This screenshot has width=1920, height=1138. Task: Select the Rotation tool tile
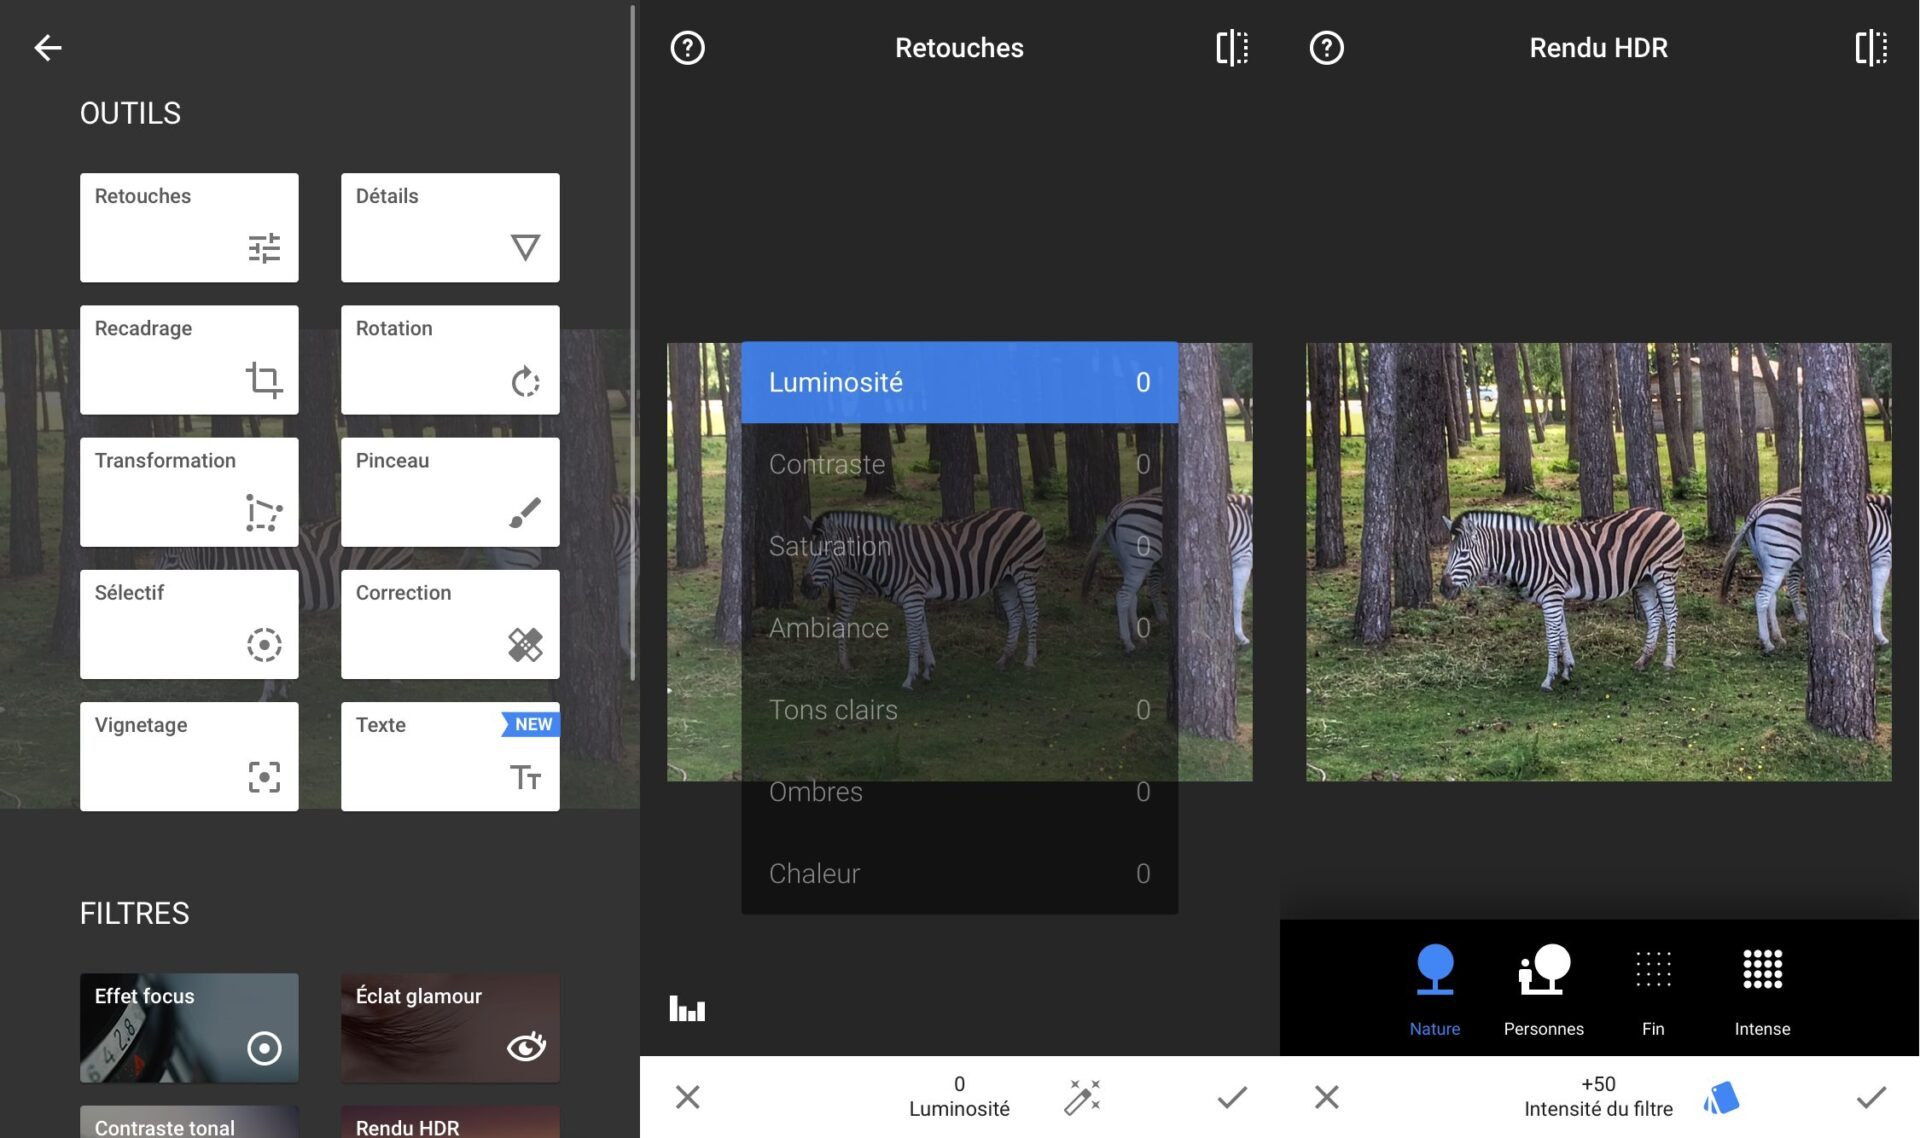point(450,359)
